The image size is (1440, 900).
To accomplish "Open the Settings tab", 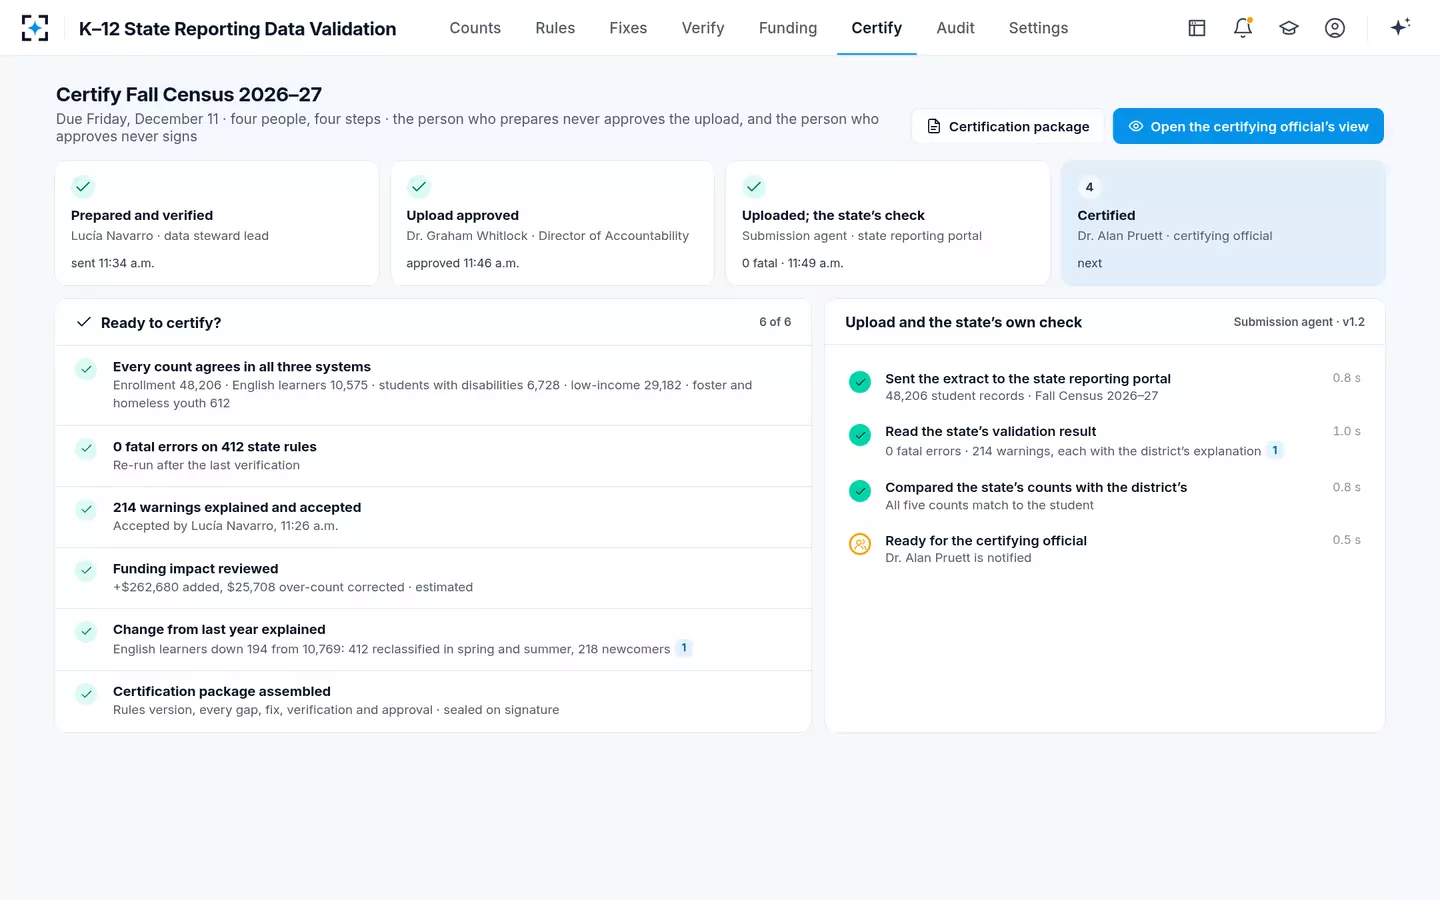I will coord(1038,28).
